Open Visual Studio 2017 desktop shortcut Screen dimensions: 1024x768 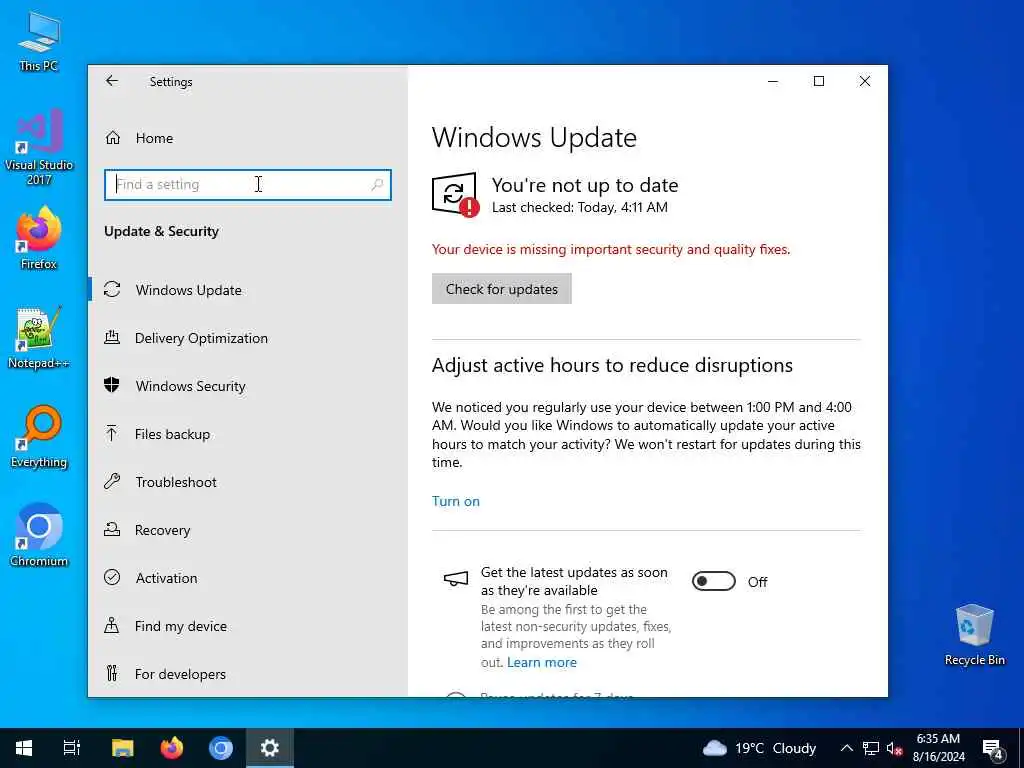coord(39,148)
